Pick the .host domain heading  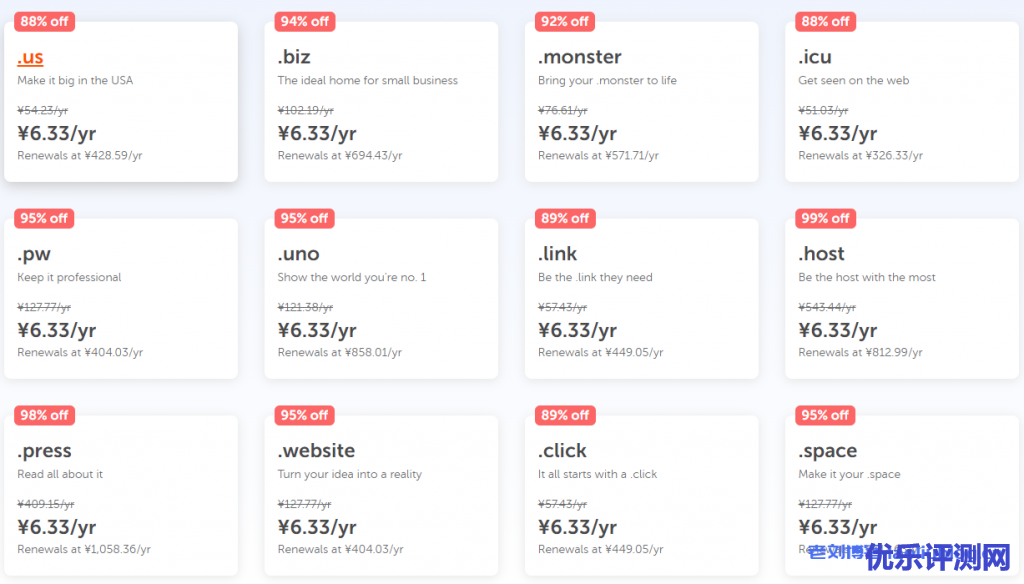(822, 254)
